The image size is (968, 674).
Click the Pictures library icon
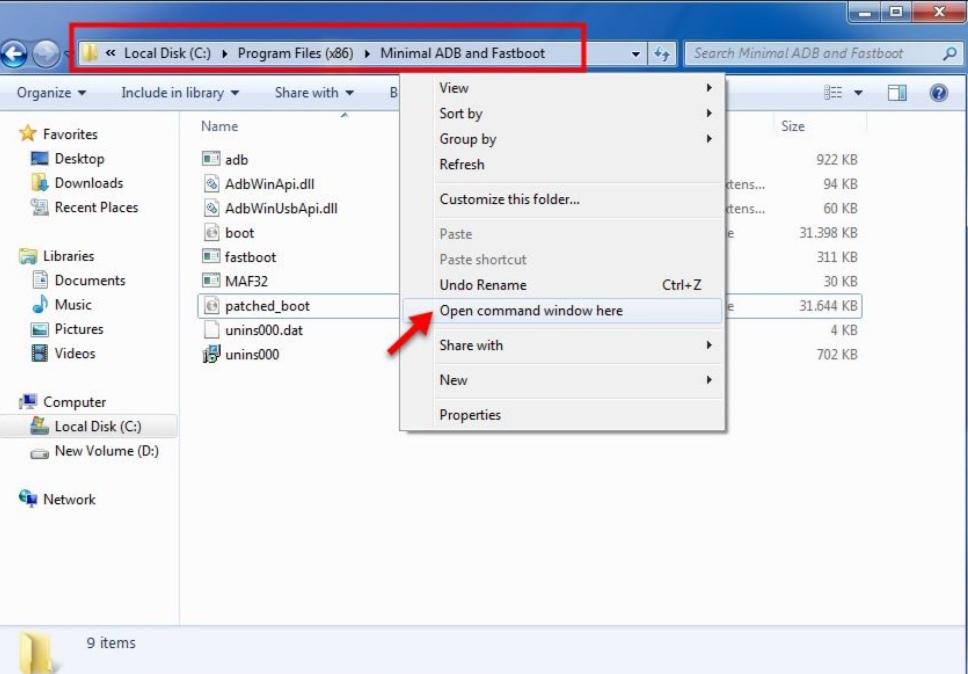tap(40, 329)
